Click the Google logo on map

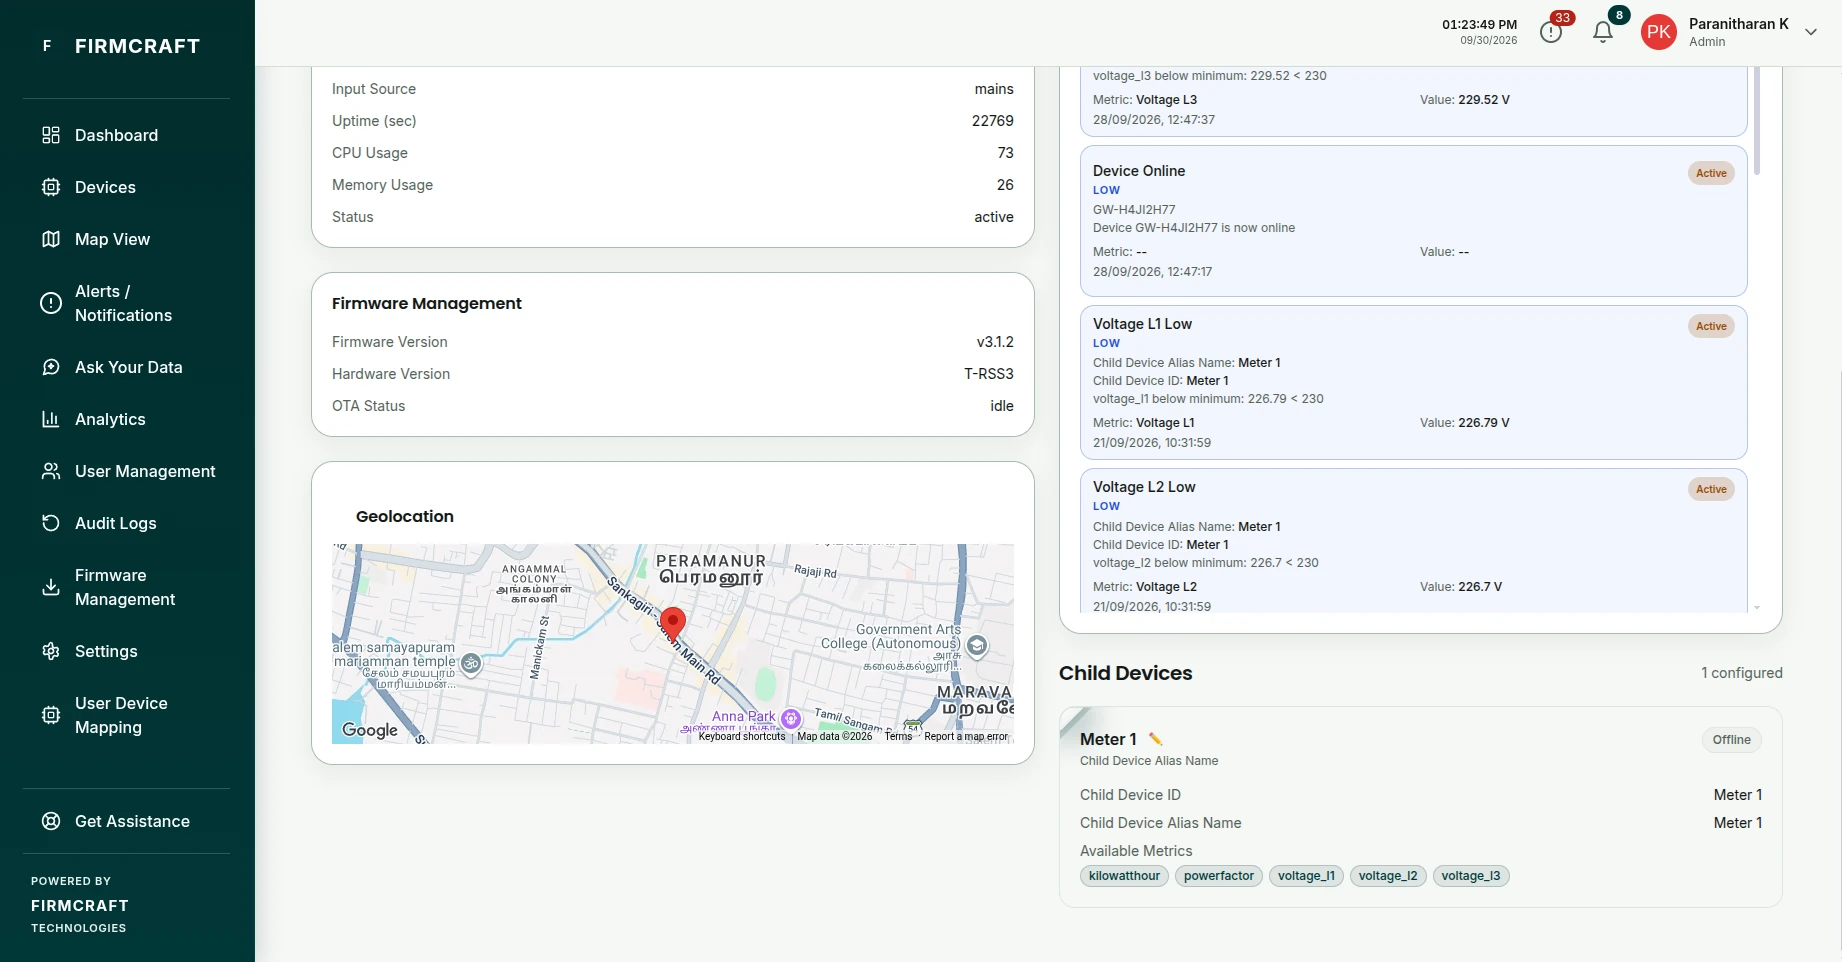370,730
